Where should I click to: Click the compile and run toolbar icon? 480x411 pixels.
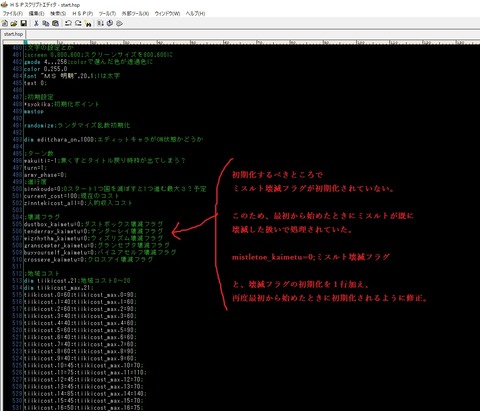coord(100,23)
